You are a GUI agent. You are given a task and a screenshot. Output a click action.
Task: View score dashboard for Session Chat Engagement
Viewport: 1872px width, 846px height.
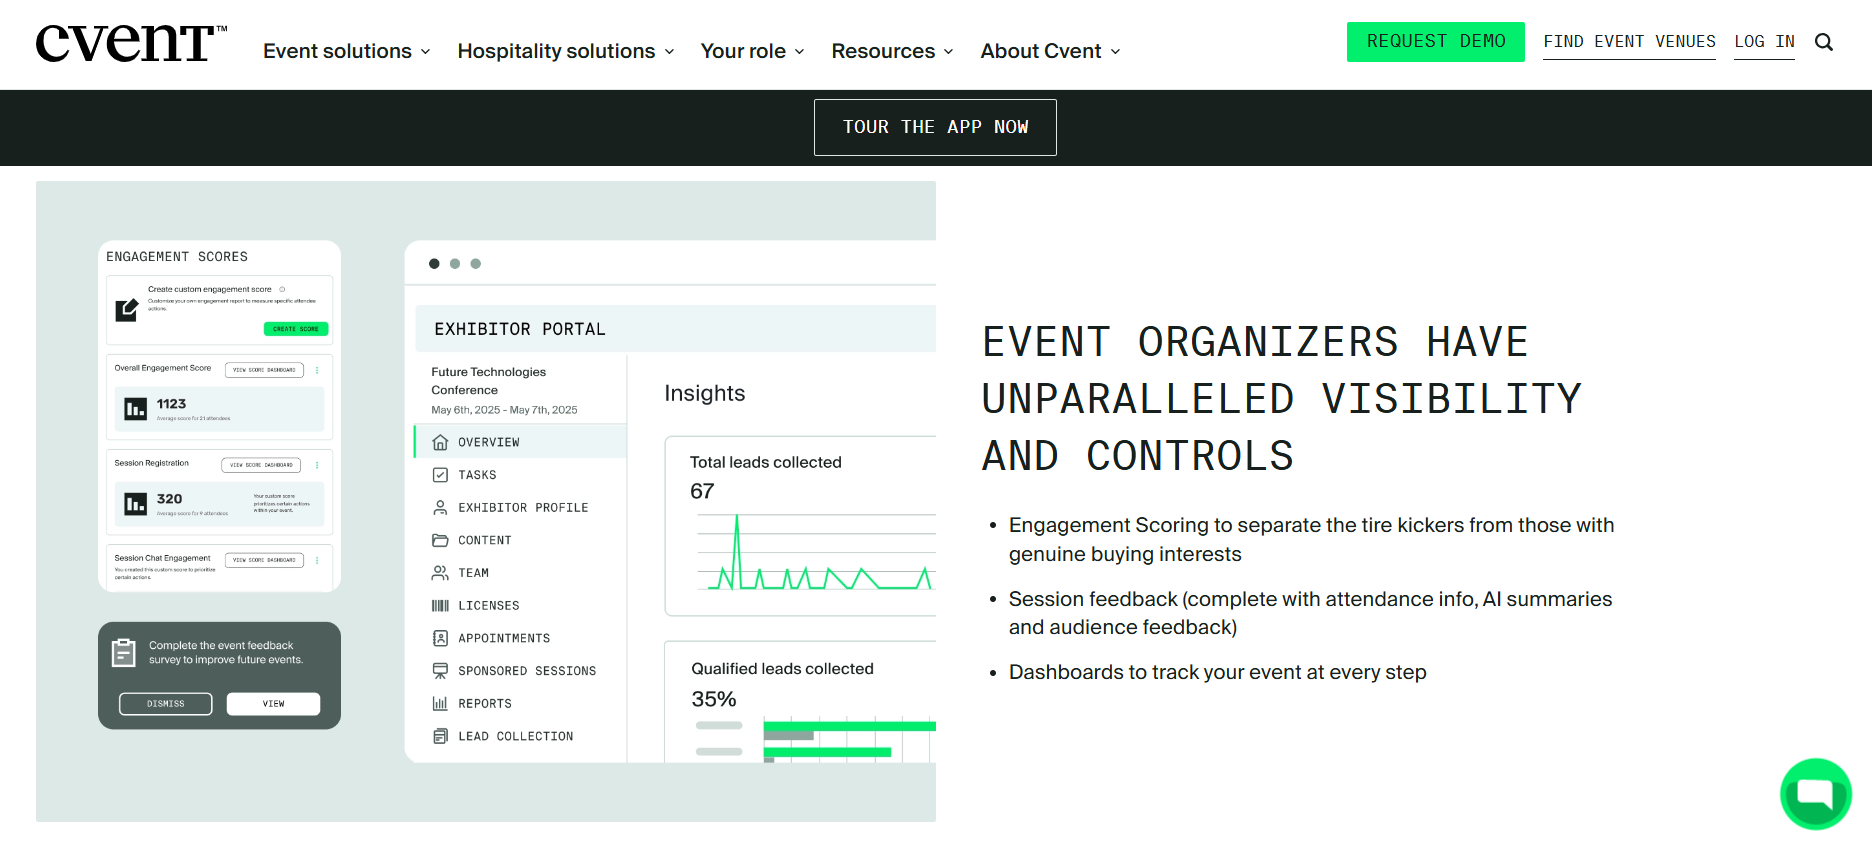tap(264, 560)
